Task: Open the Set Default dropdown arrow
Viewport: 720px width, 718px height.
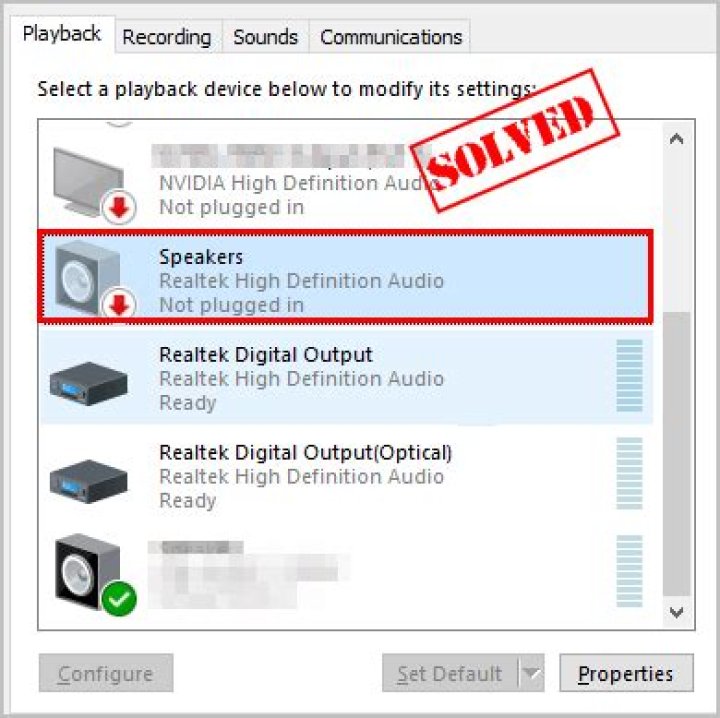Action: (531, 673)
